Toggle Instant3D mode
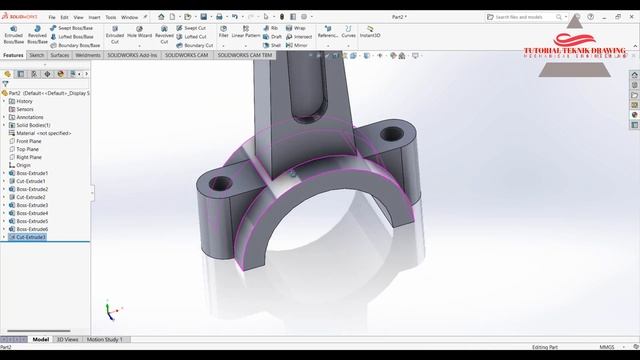This screenshot has height=360, width=640. (x=370, y=32)
